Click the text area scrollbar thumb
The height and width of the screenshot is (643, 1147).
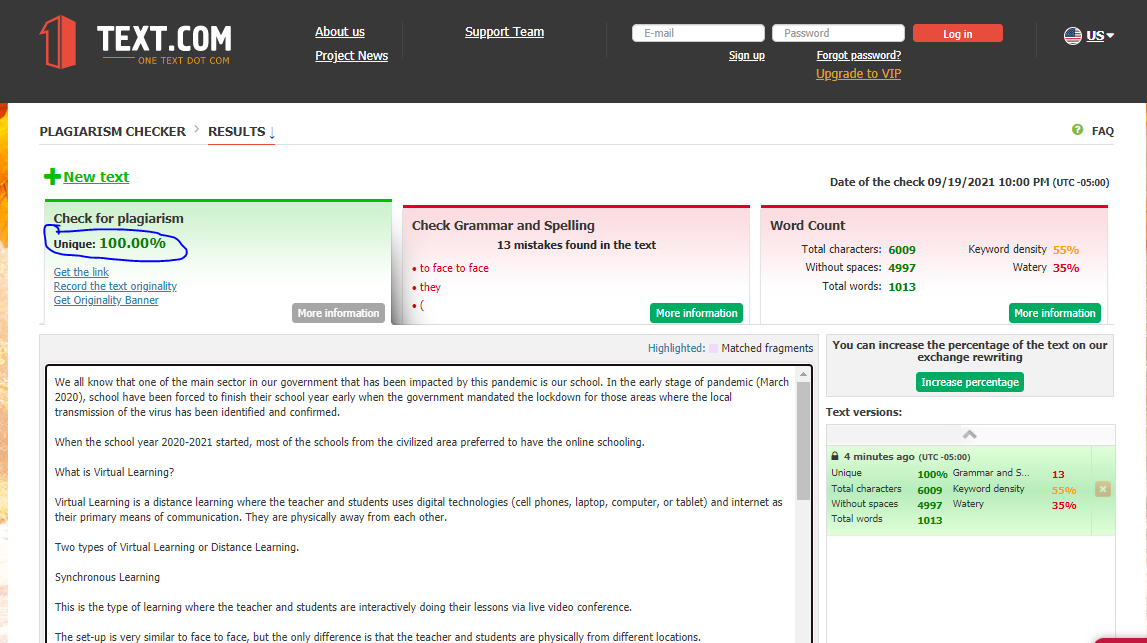803,441
